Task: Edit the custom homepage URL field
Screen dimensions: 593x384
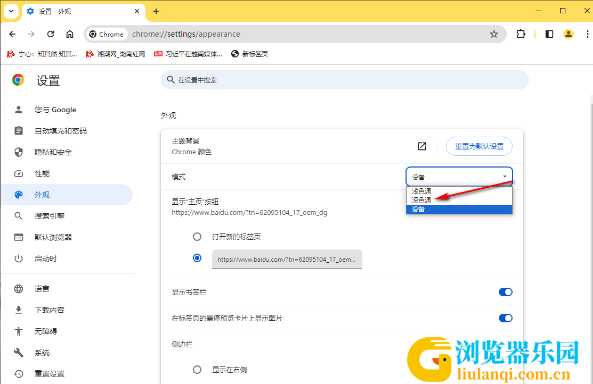Action: tap(287, 259)
